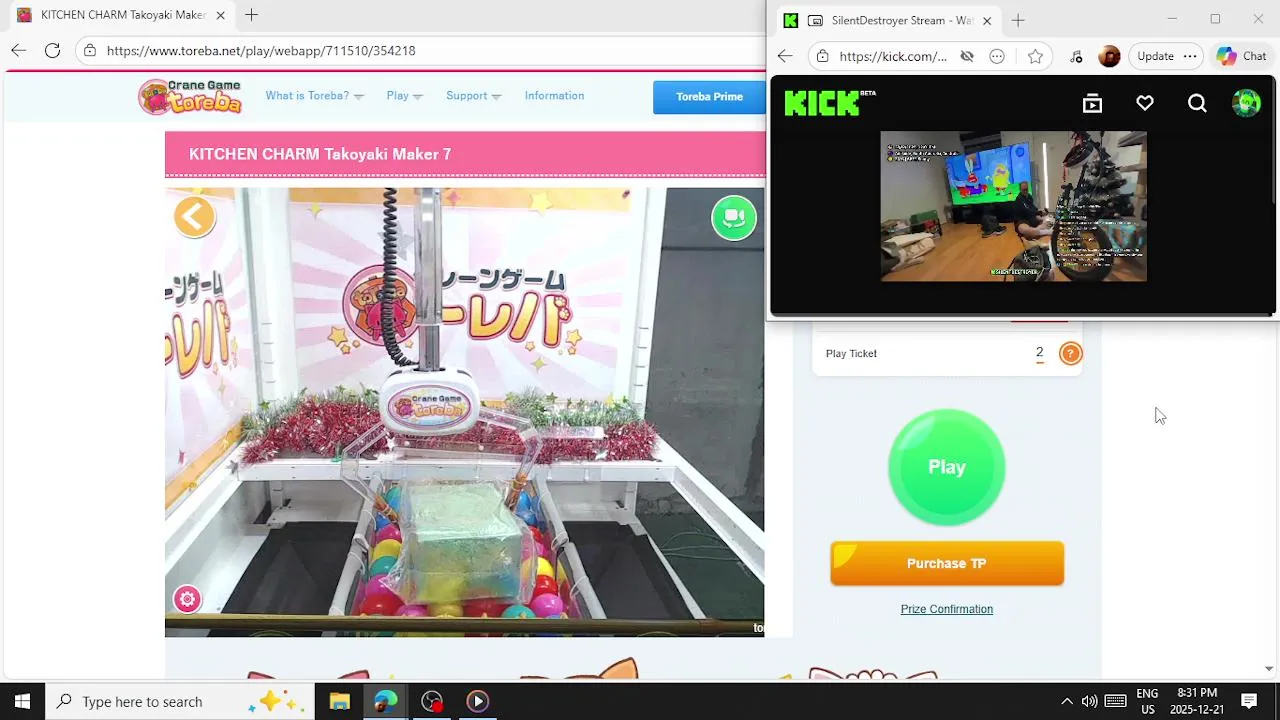Click the Purchase TP button
This screenshot has height=720, width=1280.
click(x=947, y=563)
